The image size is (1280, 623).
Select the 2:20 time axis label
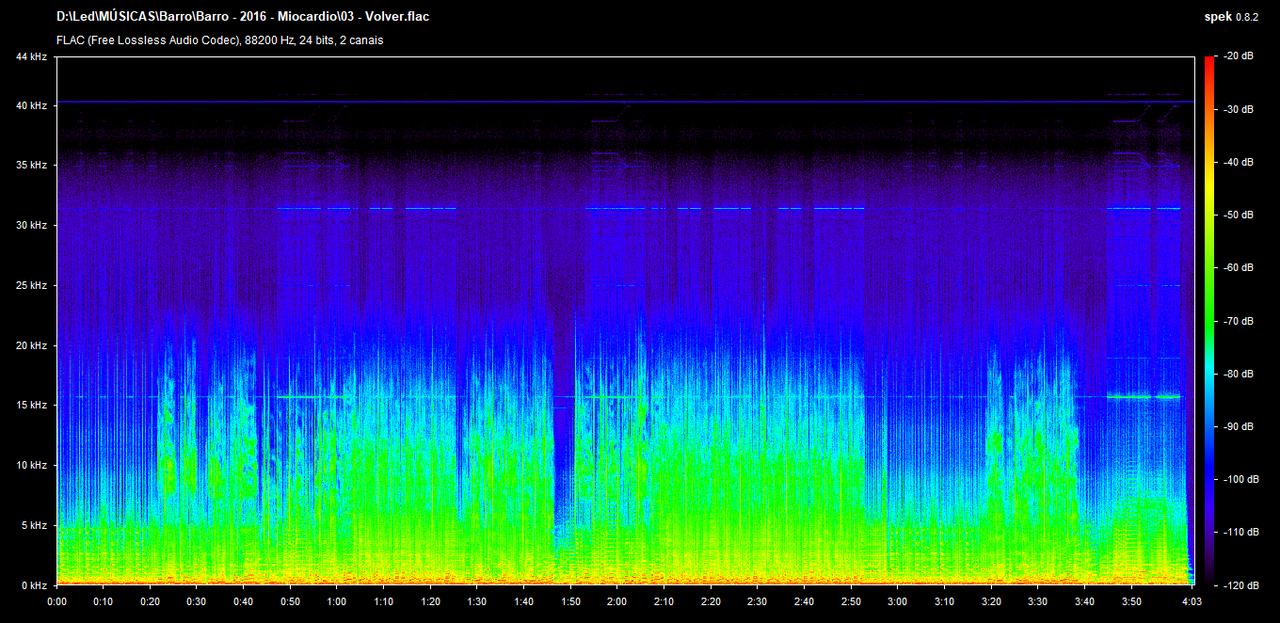(x=711, y=602)
